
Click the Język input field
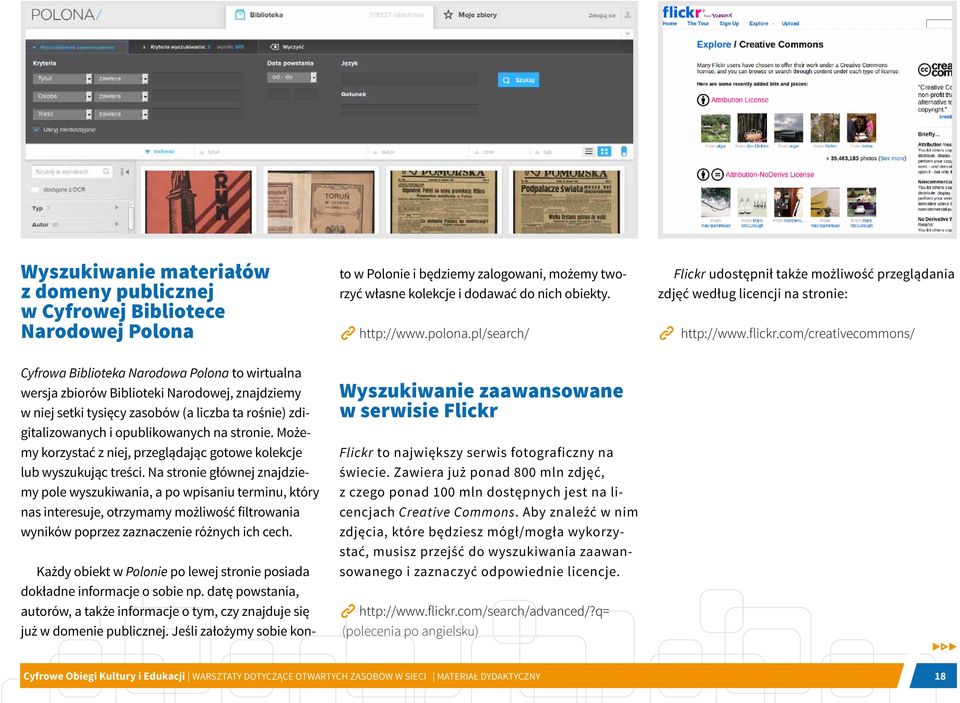pos(409,78)
